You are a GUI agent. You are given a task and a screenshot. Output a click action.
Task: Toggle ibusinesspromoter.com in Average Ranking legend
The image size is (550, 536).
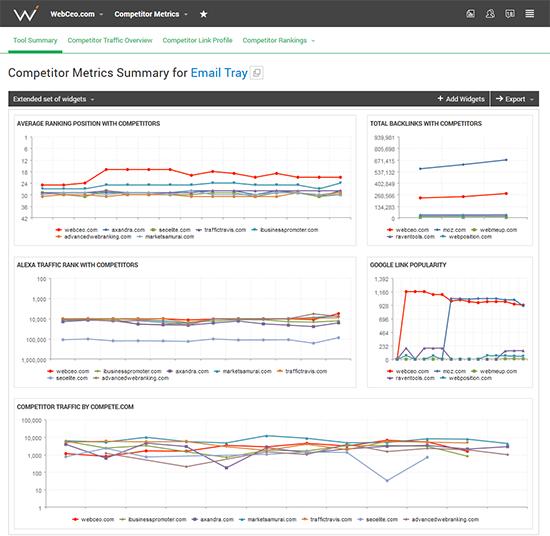tap(285, 230)
